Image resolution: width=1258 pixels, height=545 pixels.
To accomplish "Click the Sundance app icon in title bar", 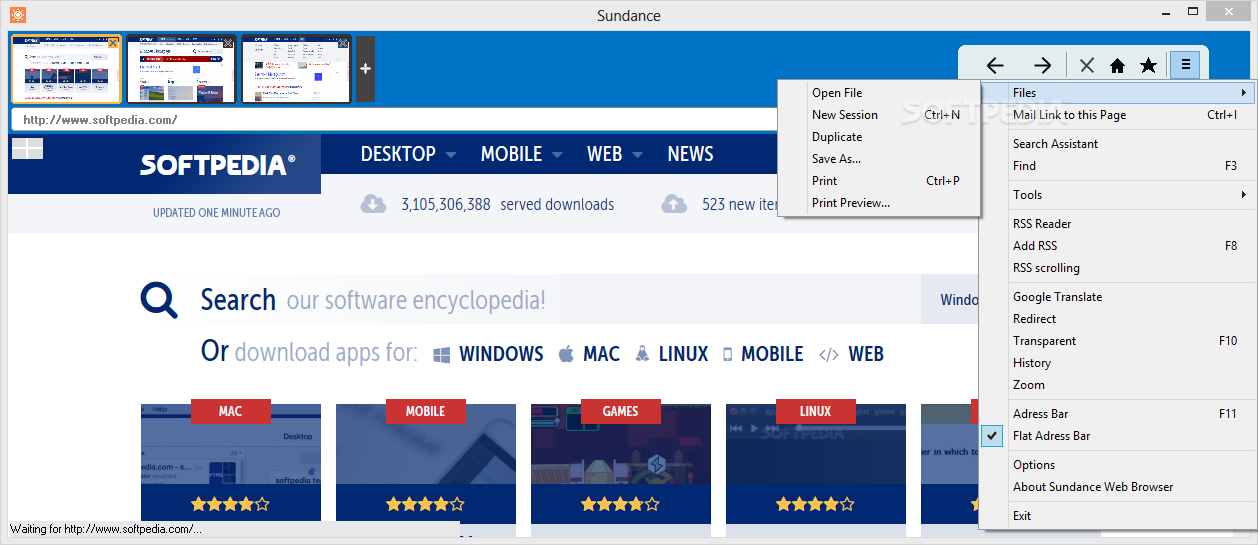I will [17, 15].
